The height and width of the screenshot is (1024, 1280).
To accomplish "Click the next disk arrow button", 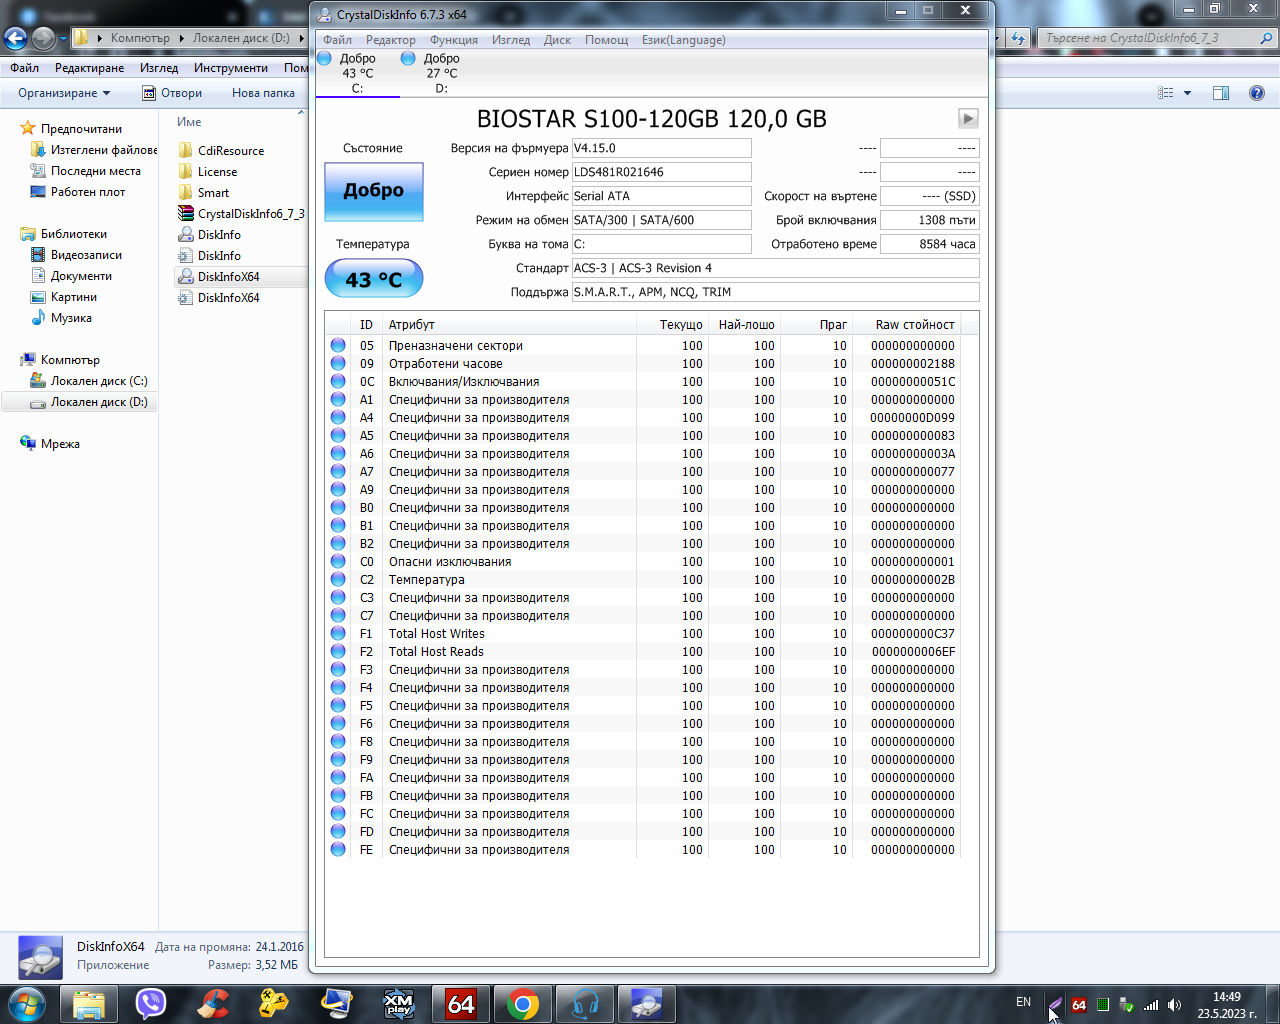I will tap(967, 119).
